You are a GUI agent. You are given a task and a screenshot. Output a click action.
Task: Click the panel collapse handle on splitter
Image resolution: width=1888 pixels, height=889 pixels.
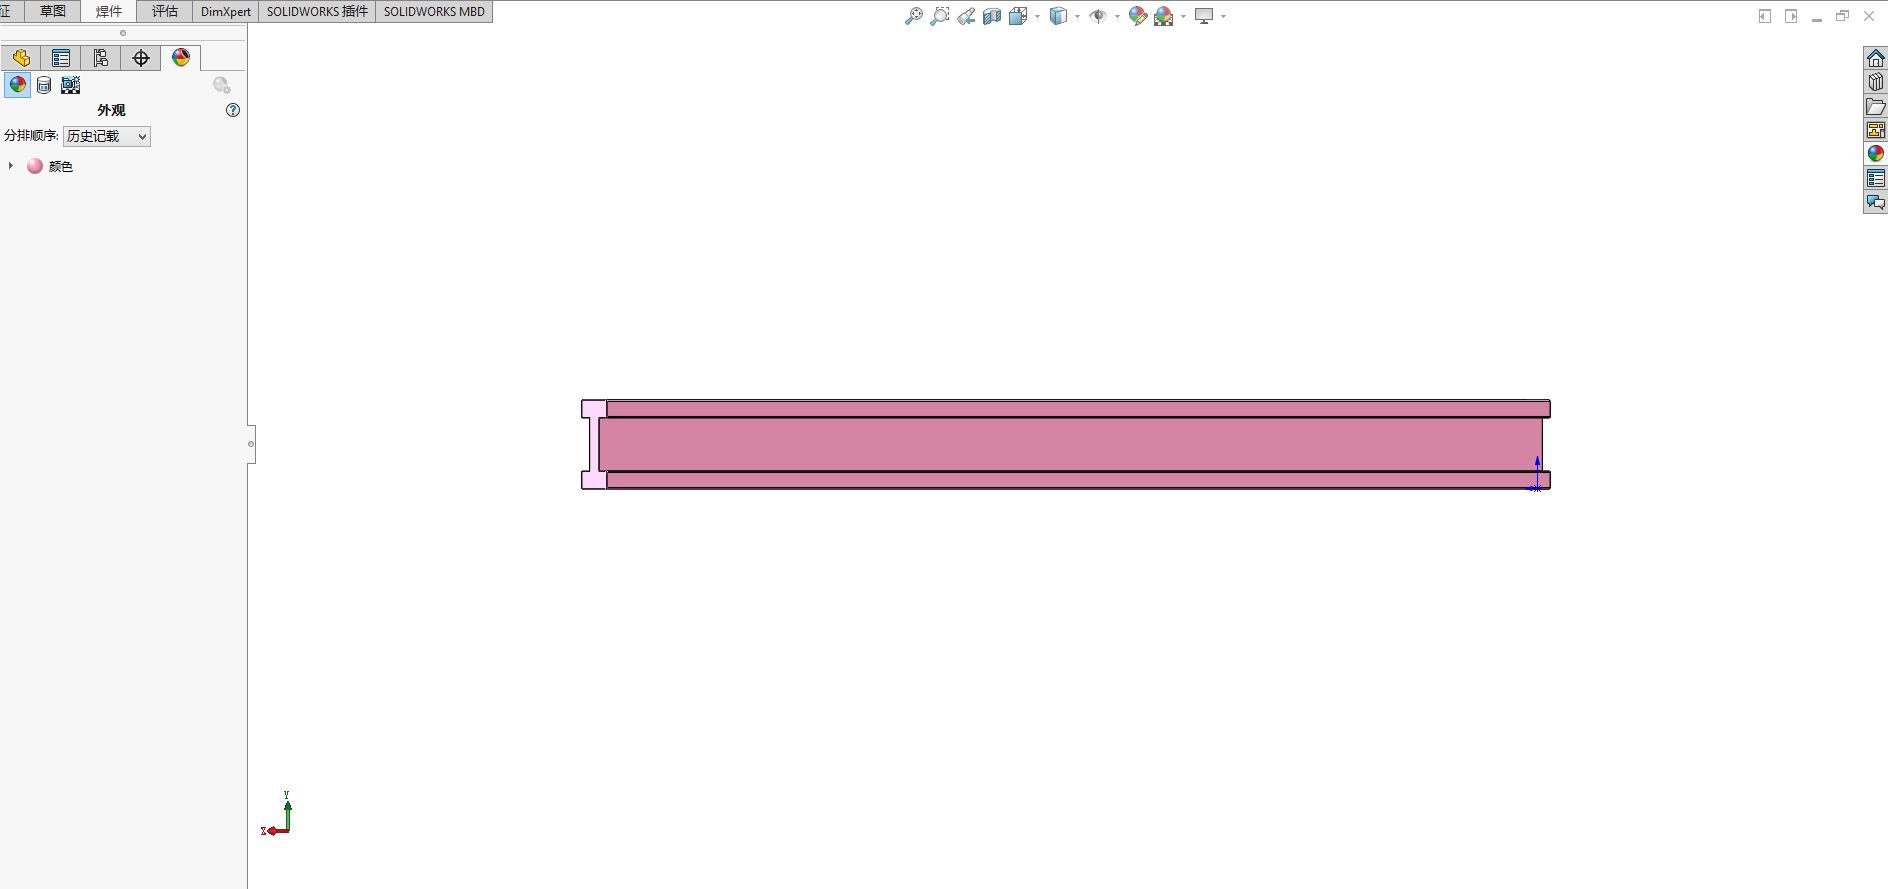coord(251,444)
